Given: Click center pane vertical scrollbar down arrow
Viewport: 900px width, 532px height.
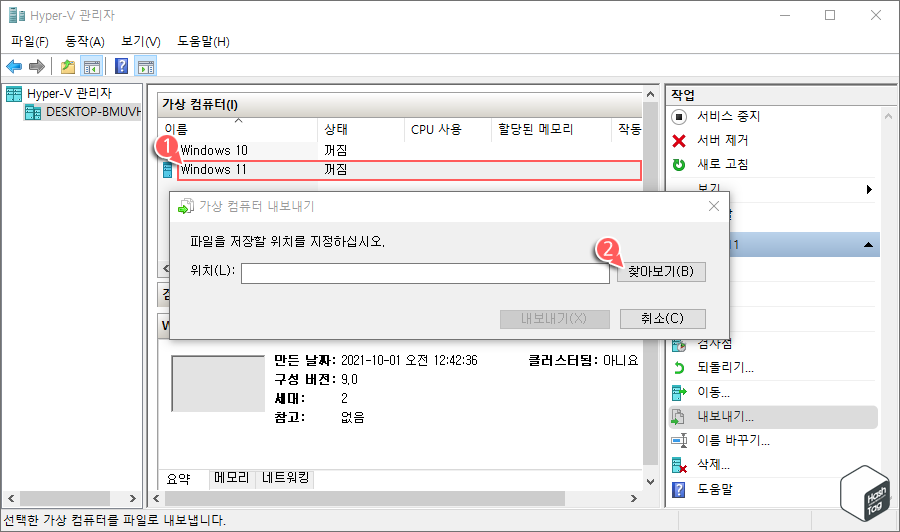Looking at the screenshot, I should (x=650, y=482).
